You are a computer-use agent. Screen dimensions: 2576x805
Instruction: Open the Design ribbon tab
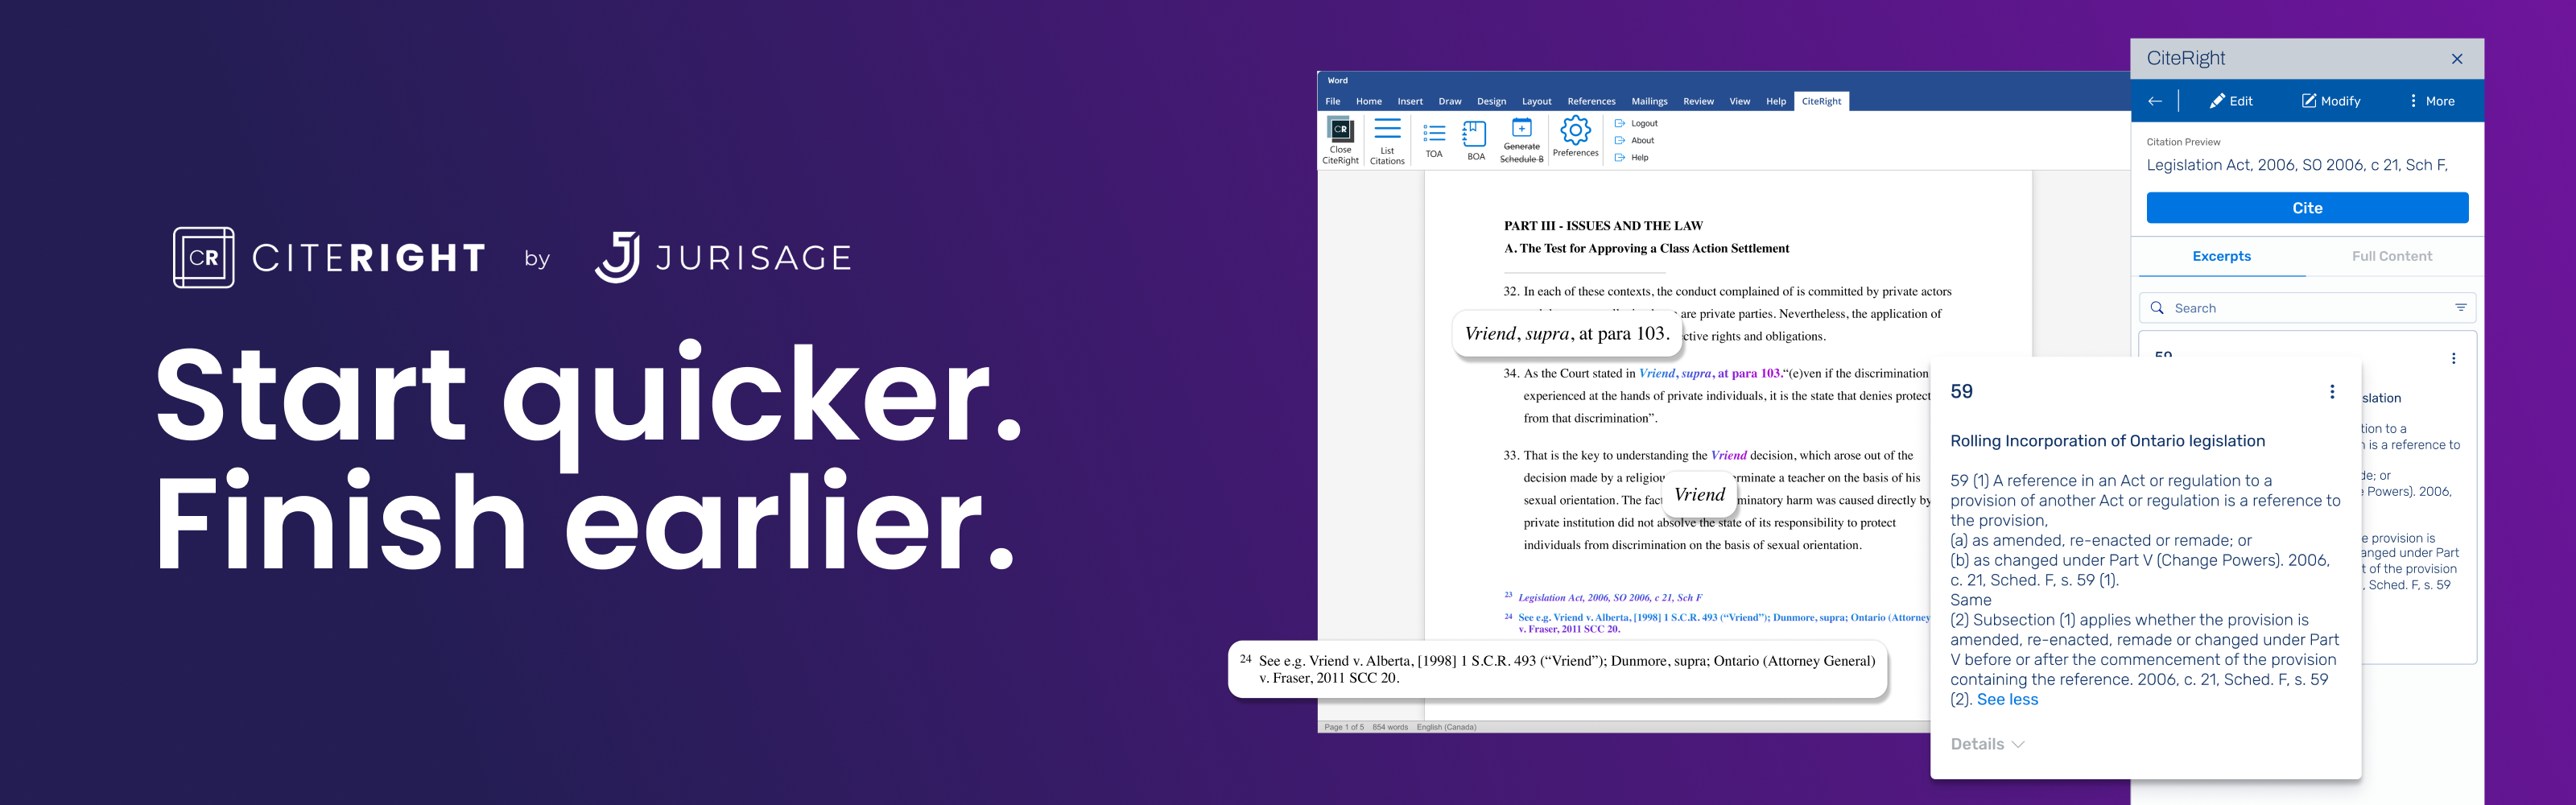click(1491, 101)
